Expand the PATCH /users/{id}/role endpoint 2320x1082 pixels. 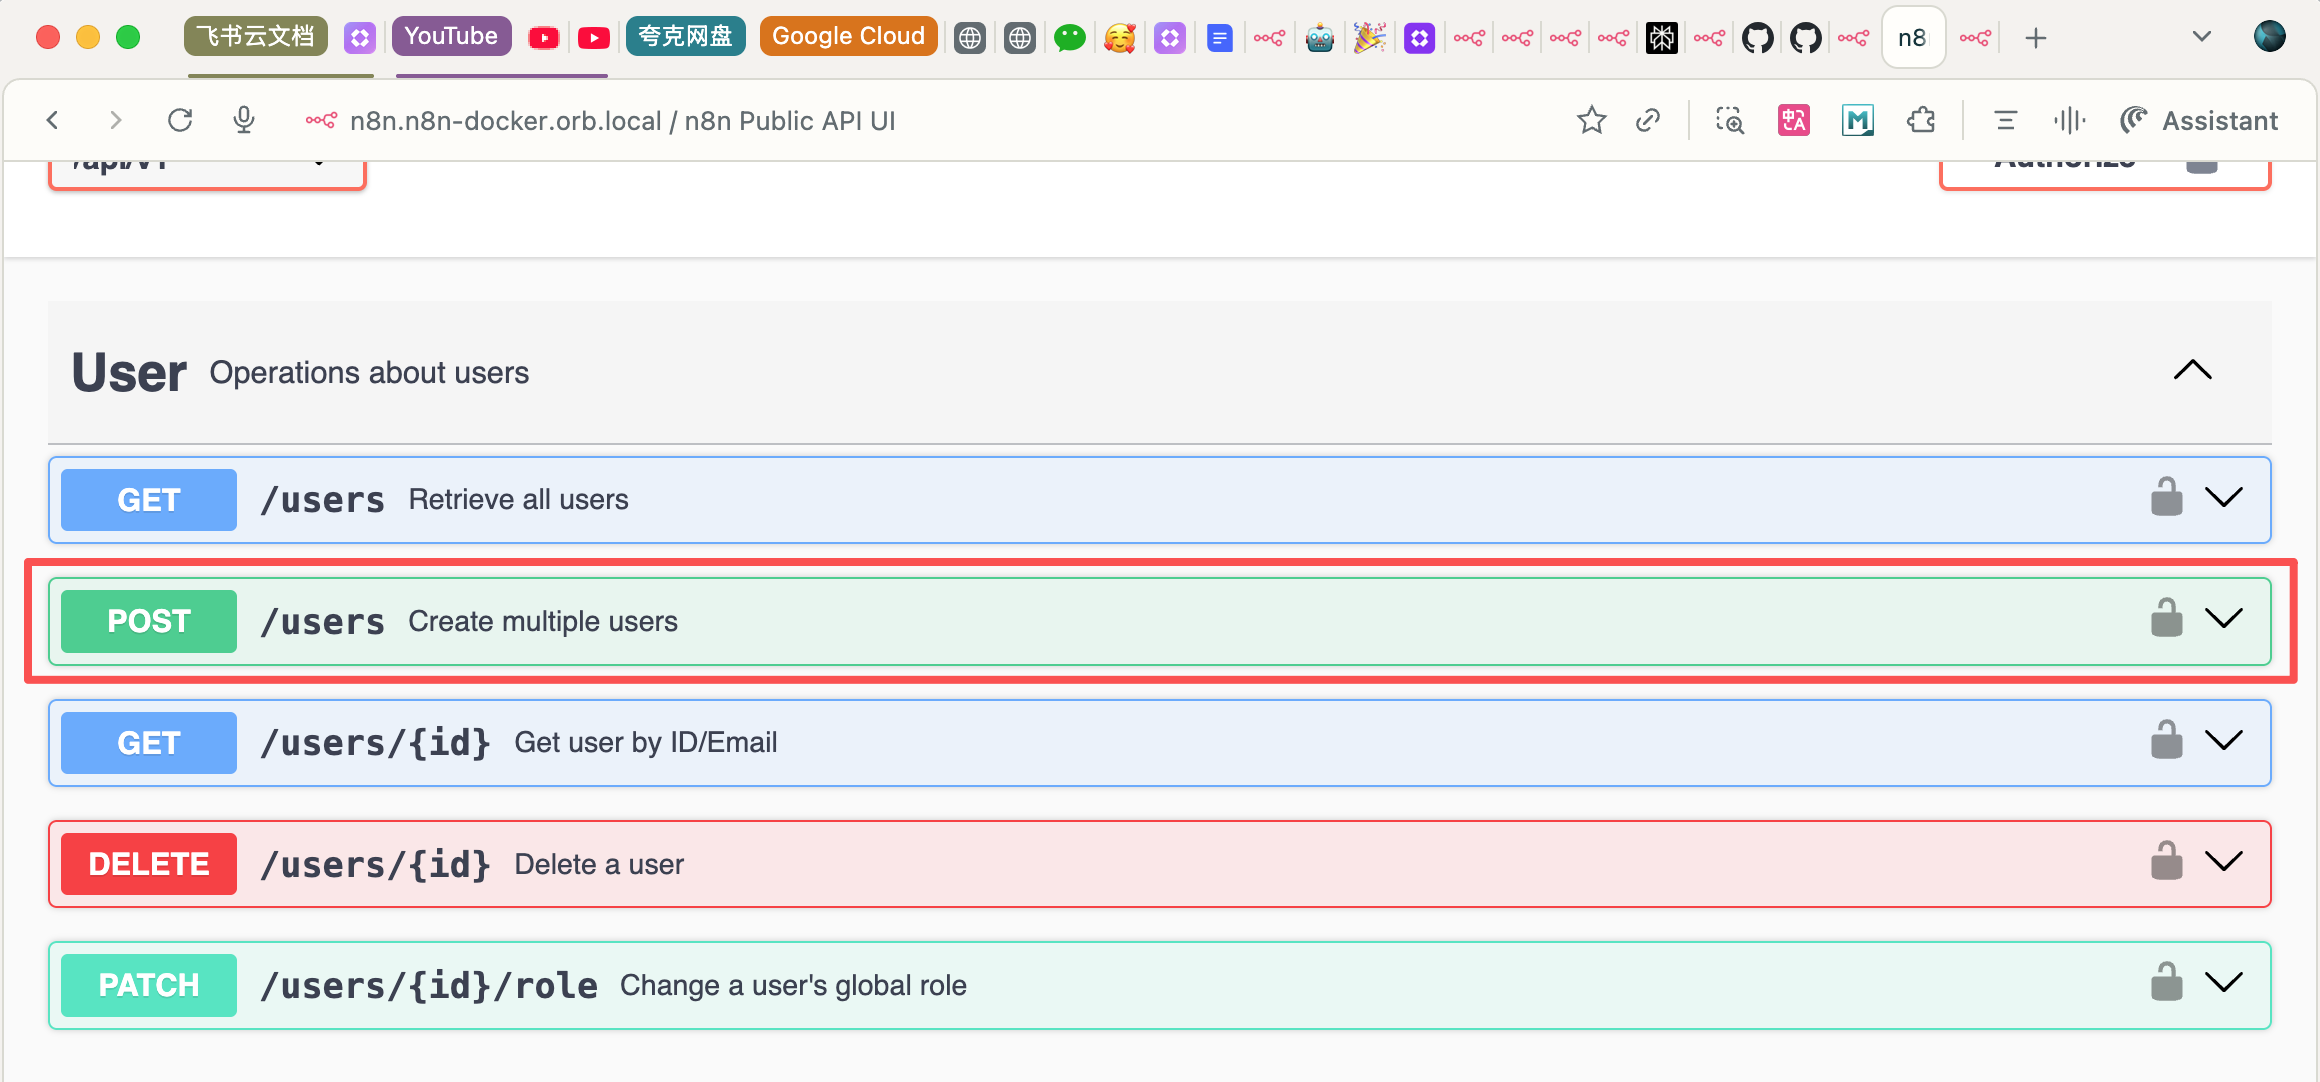point(2224,982)
